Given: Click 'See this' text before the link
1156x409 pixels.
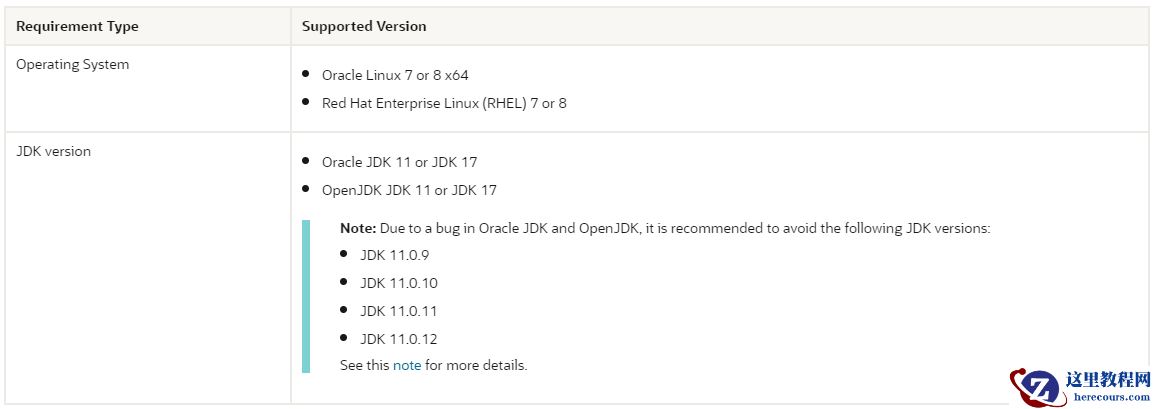Looking at the screenshot, I should coord(364,365).
